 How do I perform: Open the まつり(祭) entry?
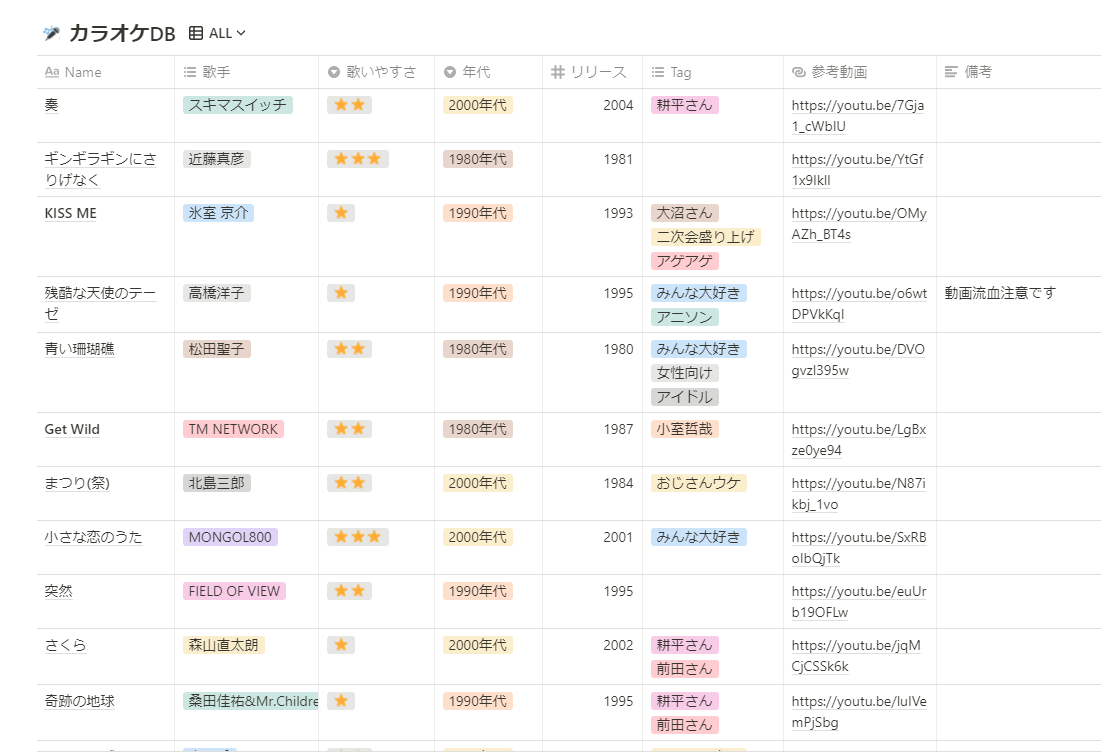(77, 483)
